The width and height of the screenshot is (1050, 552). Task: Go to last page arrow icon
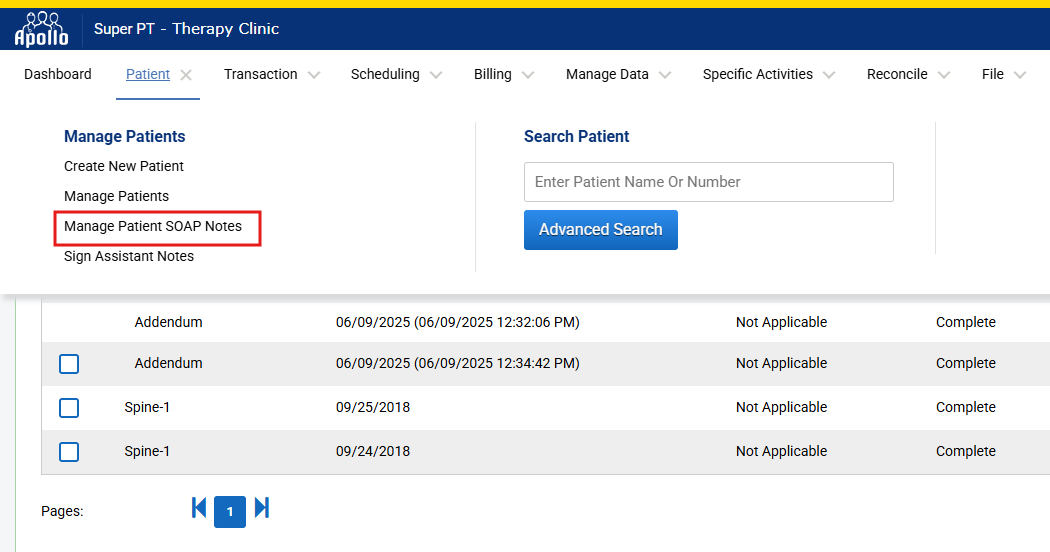coord(262,508)
